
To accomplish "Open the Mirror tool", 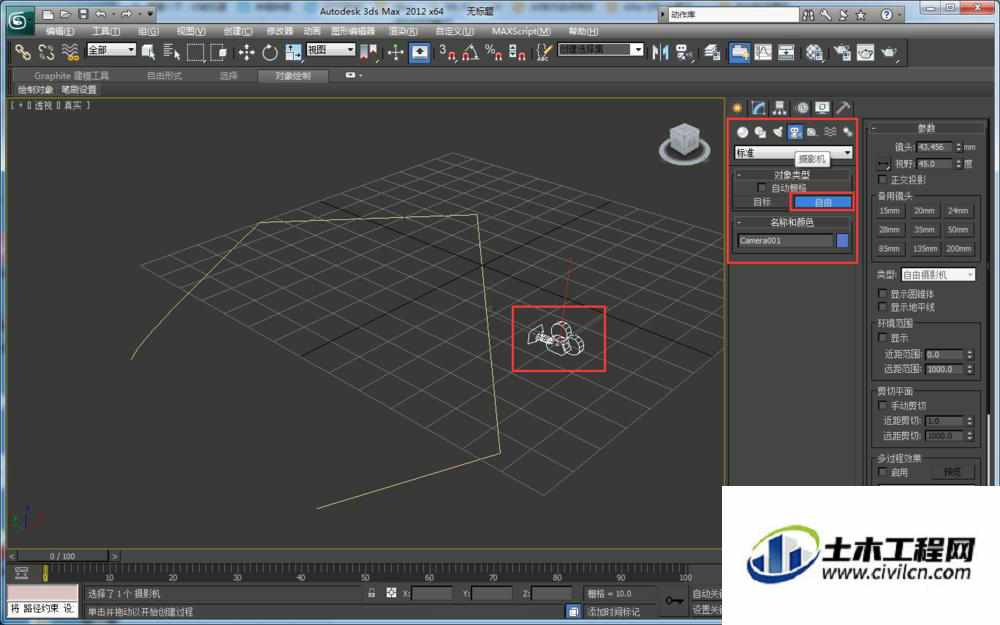I will click(660, 52).
